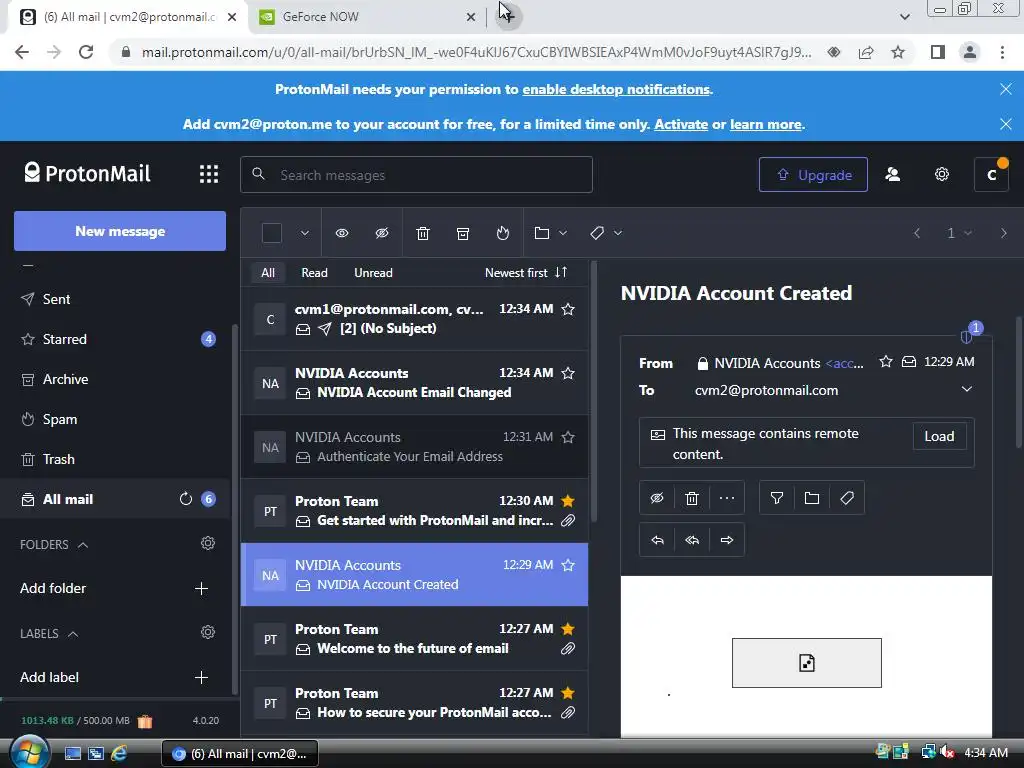Delete the open message using trash icon
The width and height of the screenshot is (1024, 768).
[x=692, y=498]
